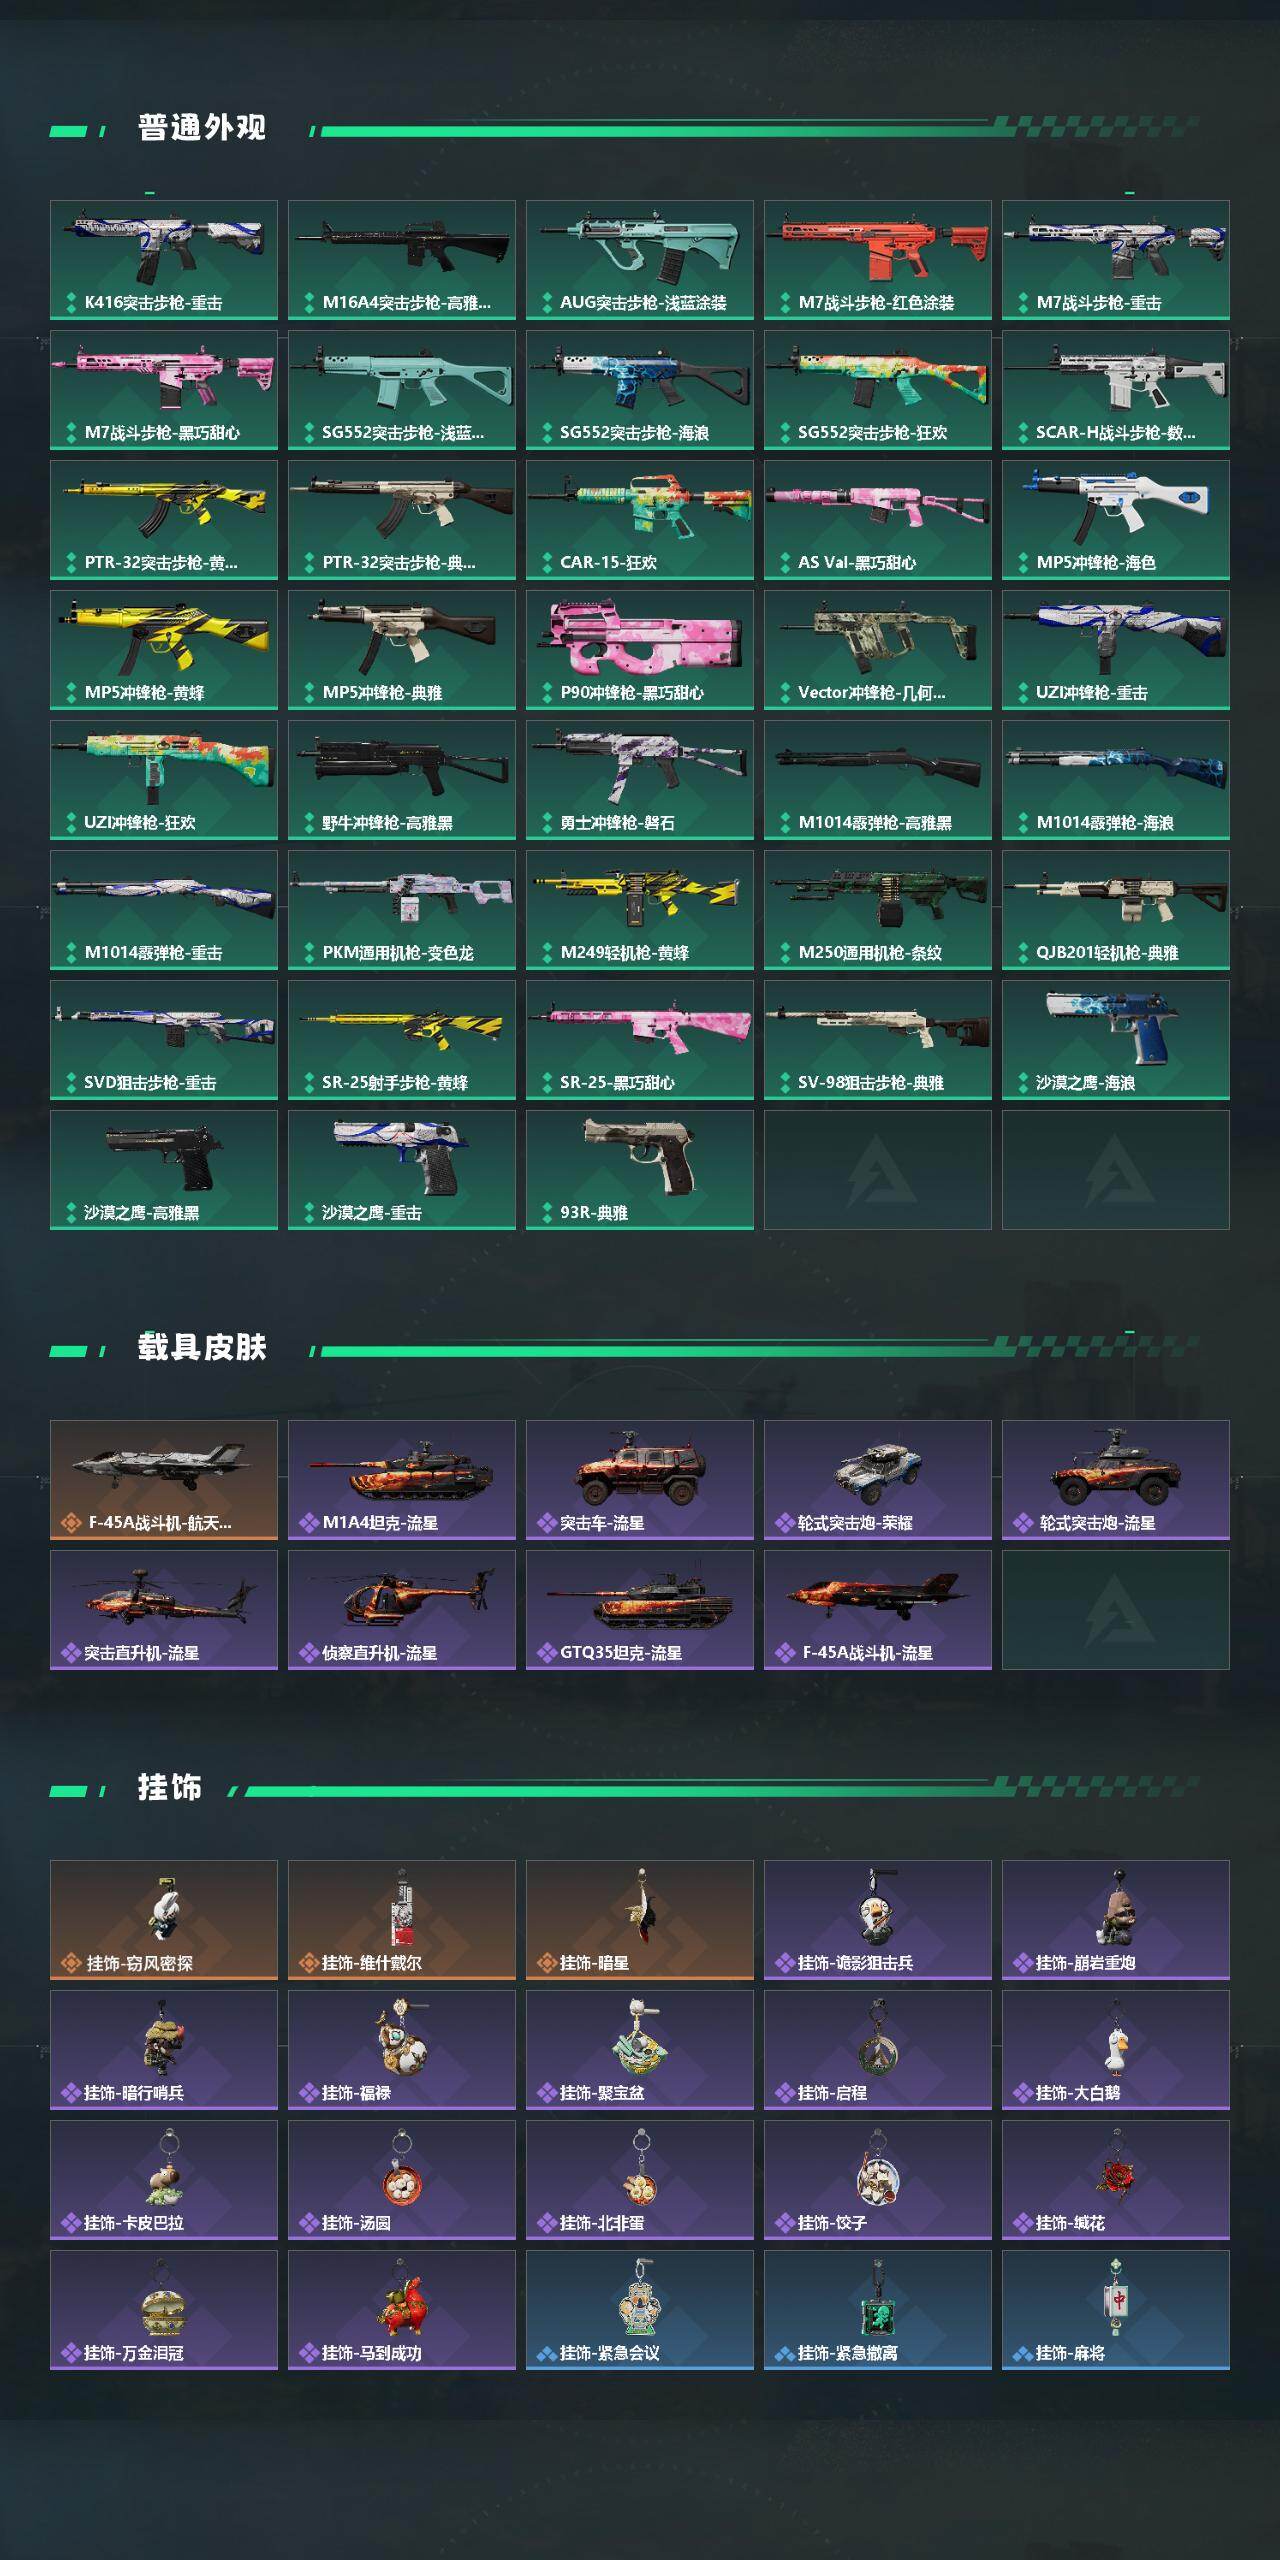Click the 载具皮肤 section header
1280x2560 pixels.
click(x=202, y=1348)
